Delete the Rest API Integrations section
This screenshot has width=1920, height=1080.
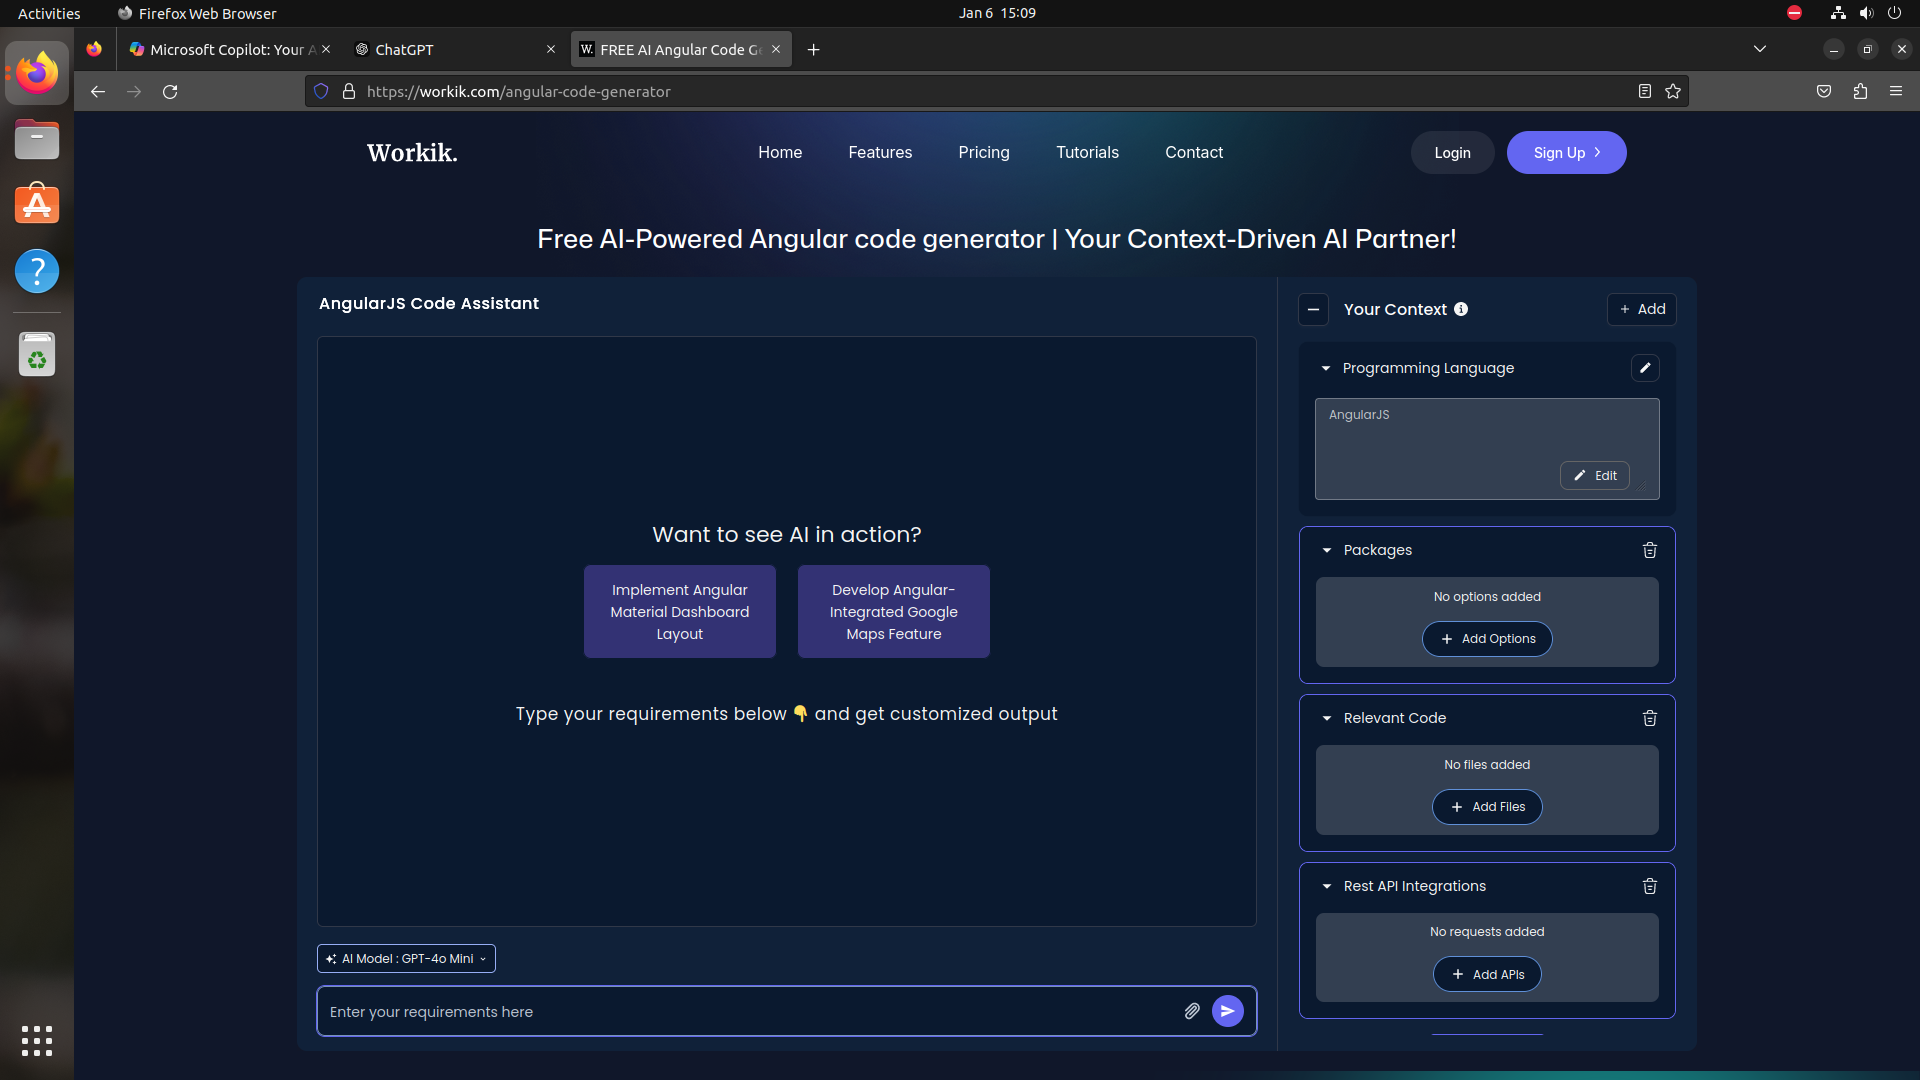click(1650, 886)
